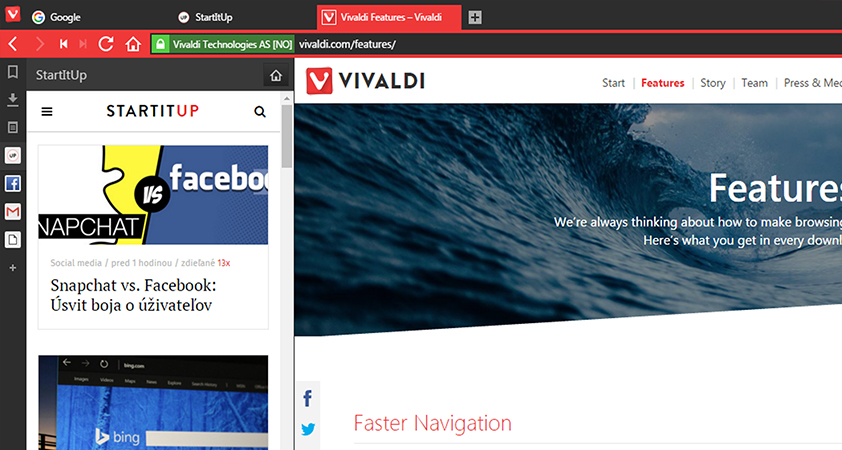Open the Notes panel
The image size is (842, 450).
point(13,127)
